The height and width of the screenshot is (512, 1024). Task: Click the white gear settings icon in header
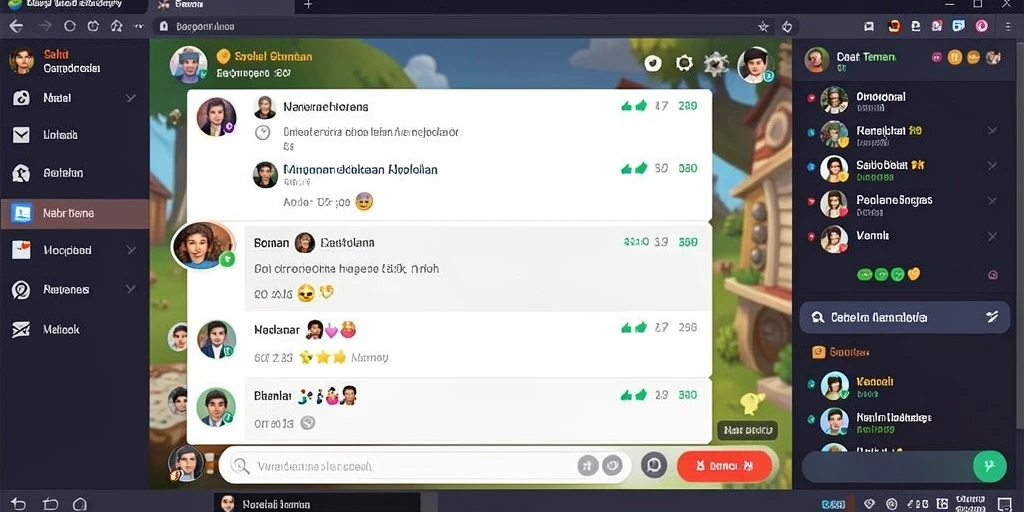(x=684, y=63)
